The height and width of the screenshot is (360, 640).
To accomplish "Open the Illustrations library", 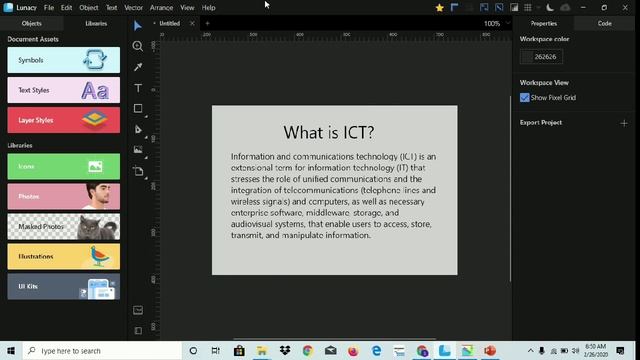I will 64,256.
